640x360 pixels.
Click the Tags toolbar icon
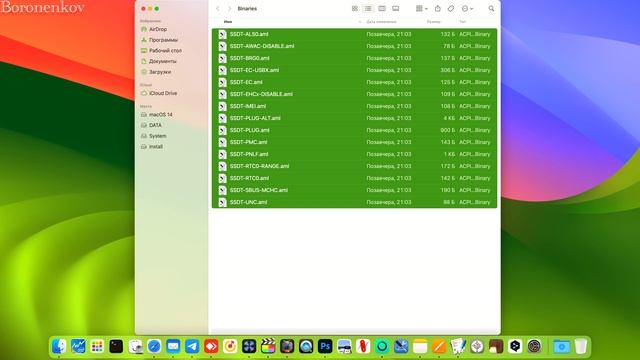[451, 9]
